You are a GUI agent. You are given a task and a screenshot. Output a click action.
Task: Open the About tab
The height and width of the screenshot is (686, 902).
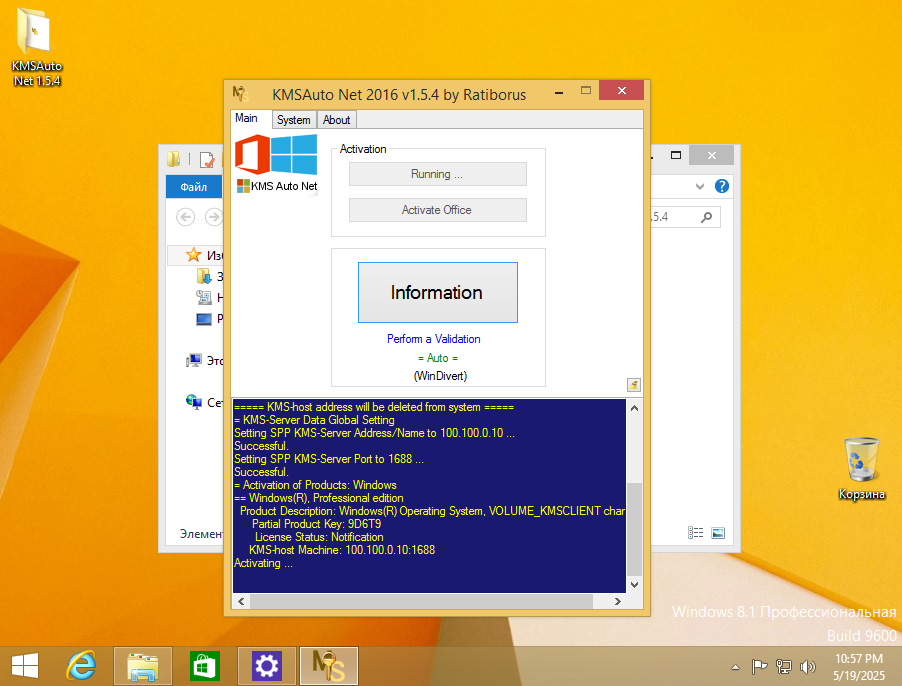click(336, 119)
